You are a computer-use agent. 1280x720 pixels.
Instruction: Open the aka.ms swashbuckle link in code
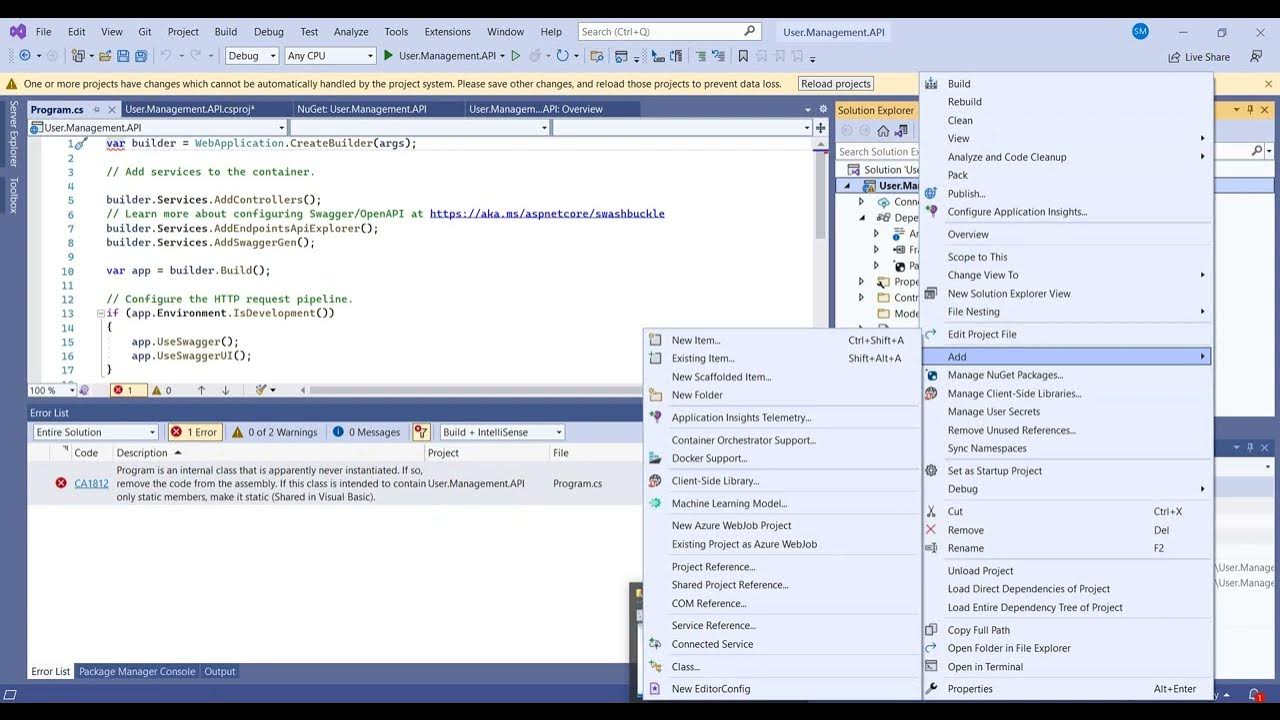click(547, 213)
